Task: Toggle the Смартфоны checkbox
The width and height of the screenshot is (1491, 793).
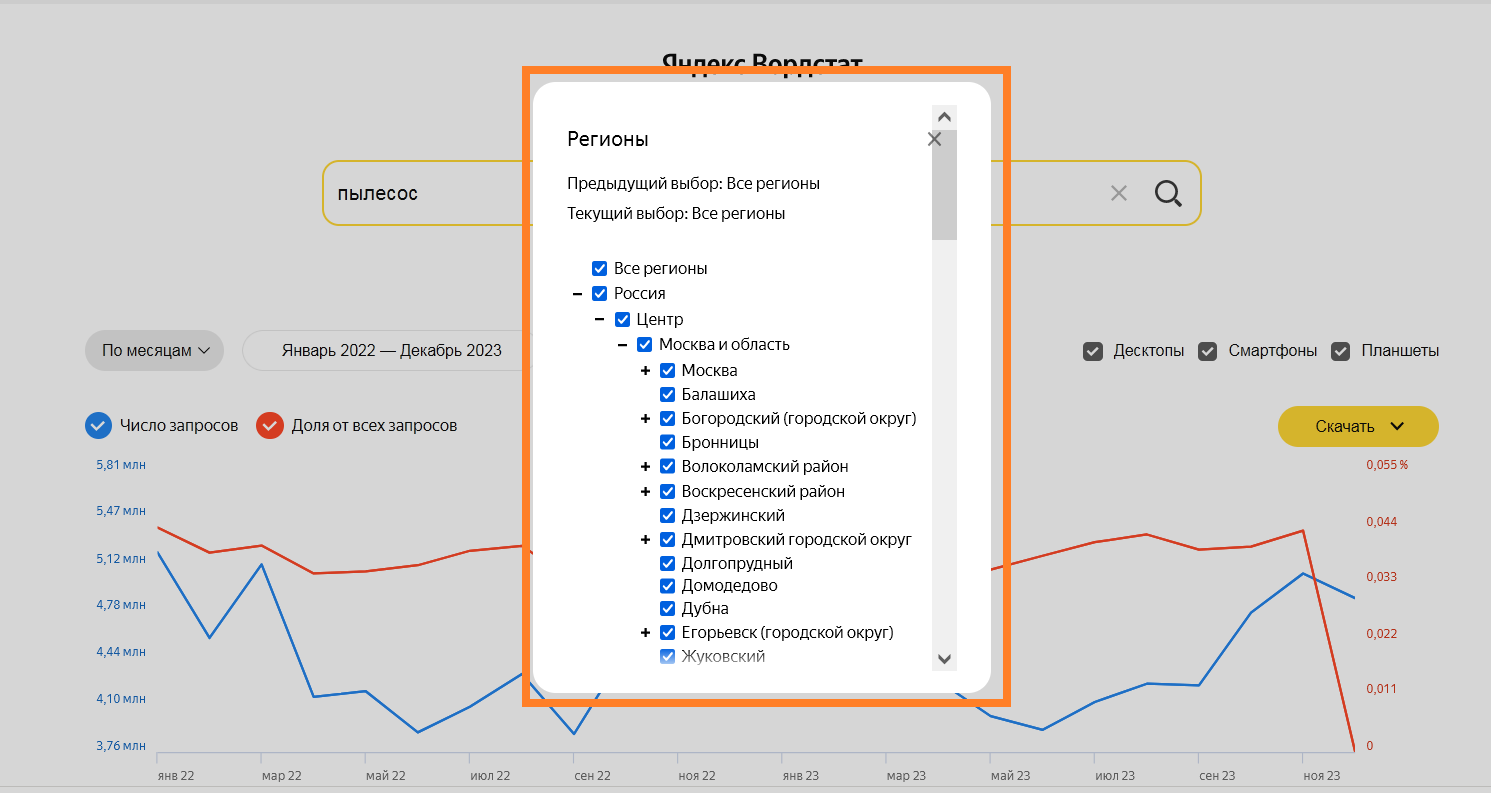Action: [1208, 351]
